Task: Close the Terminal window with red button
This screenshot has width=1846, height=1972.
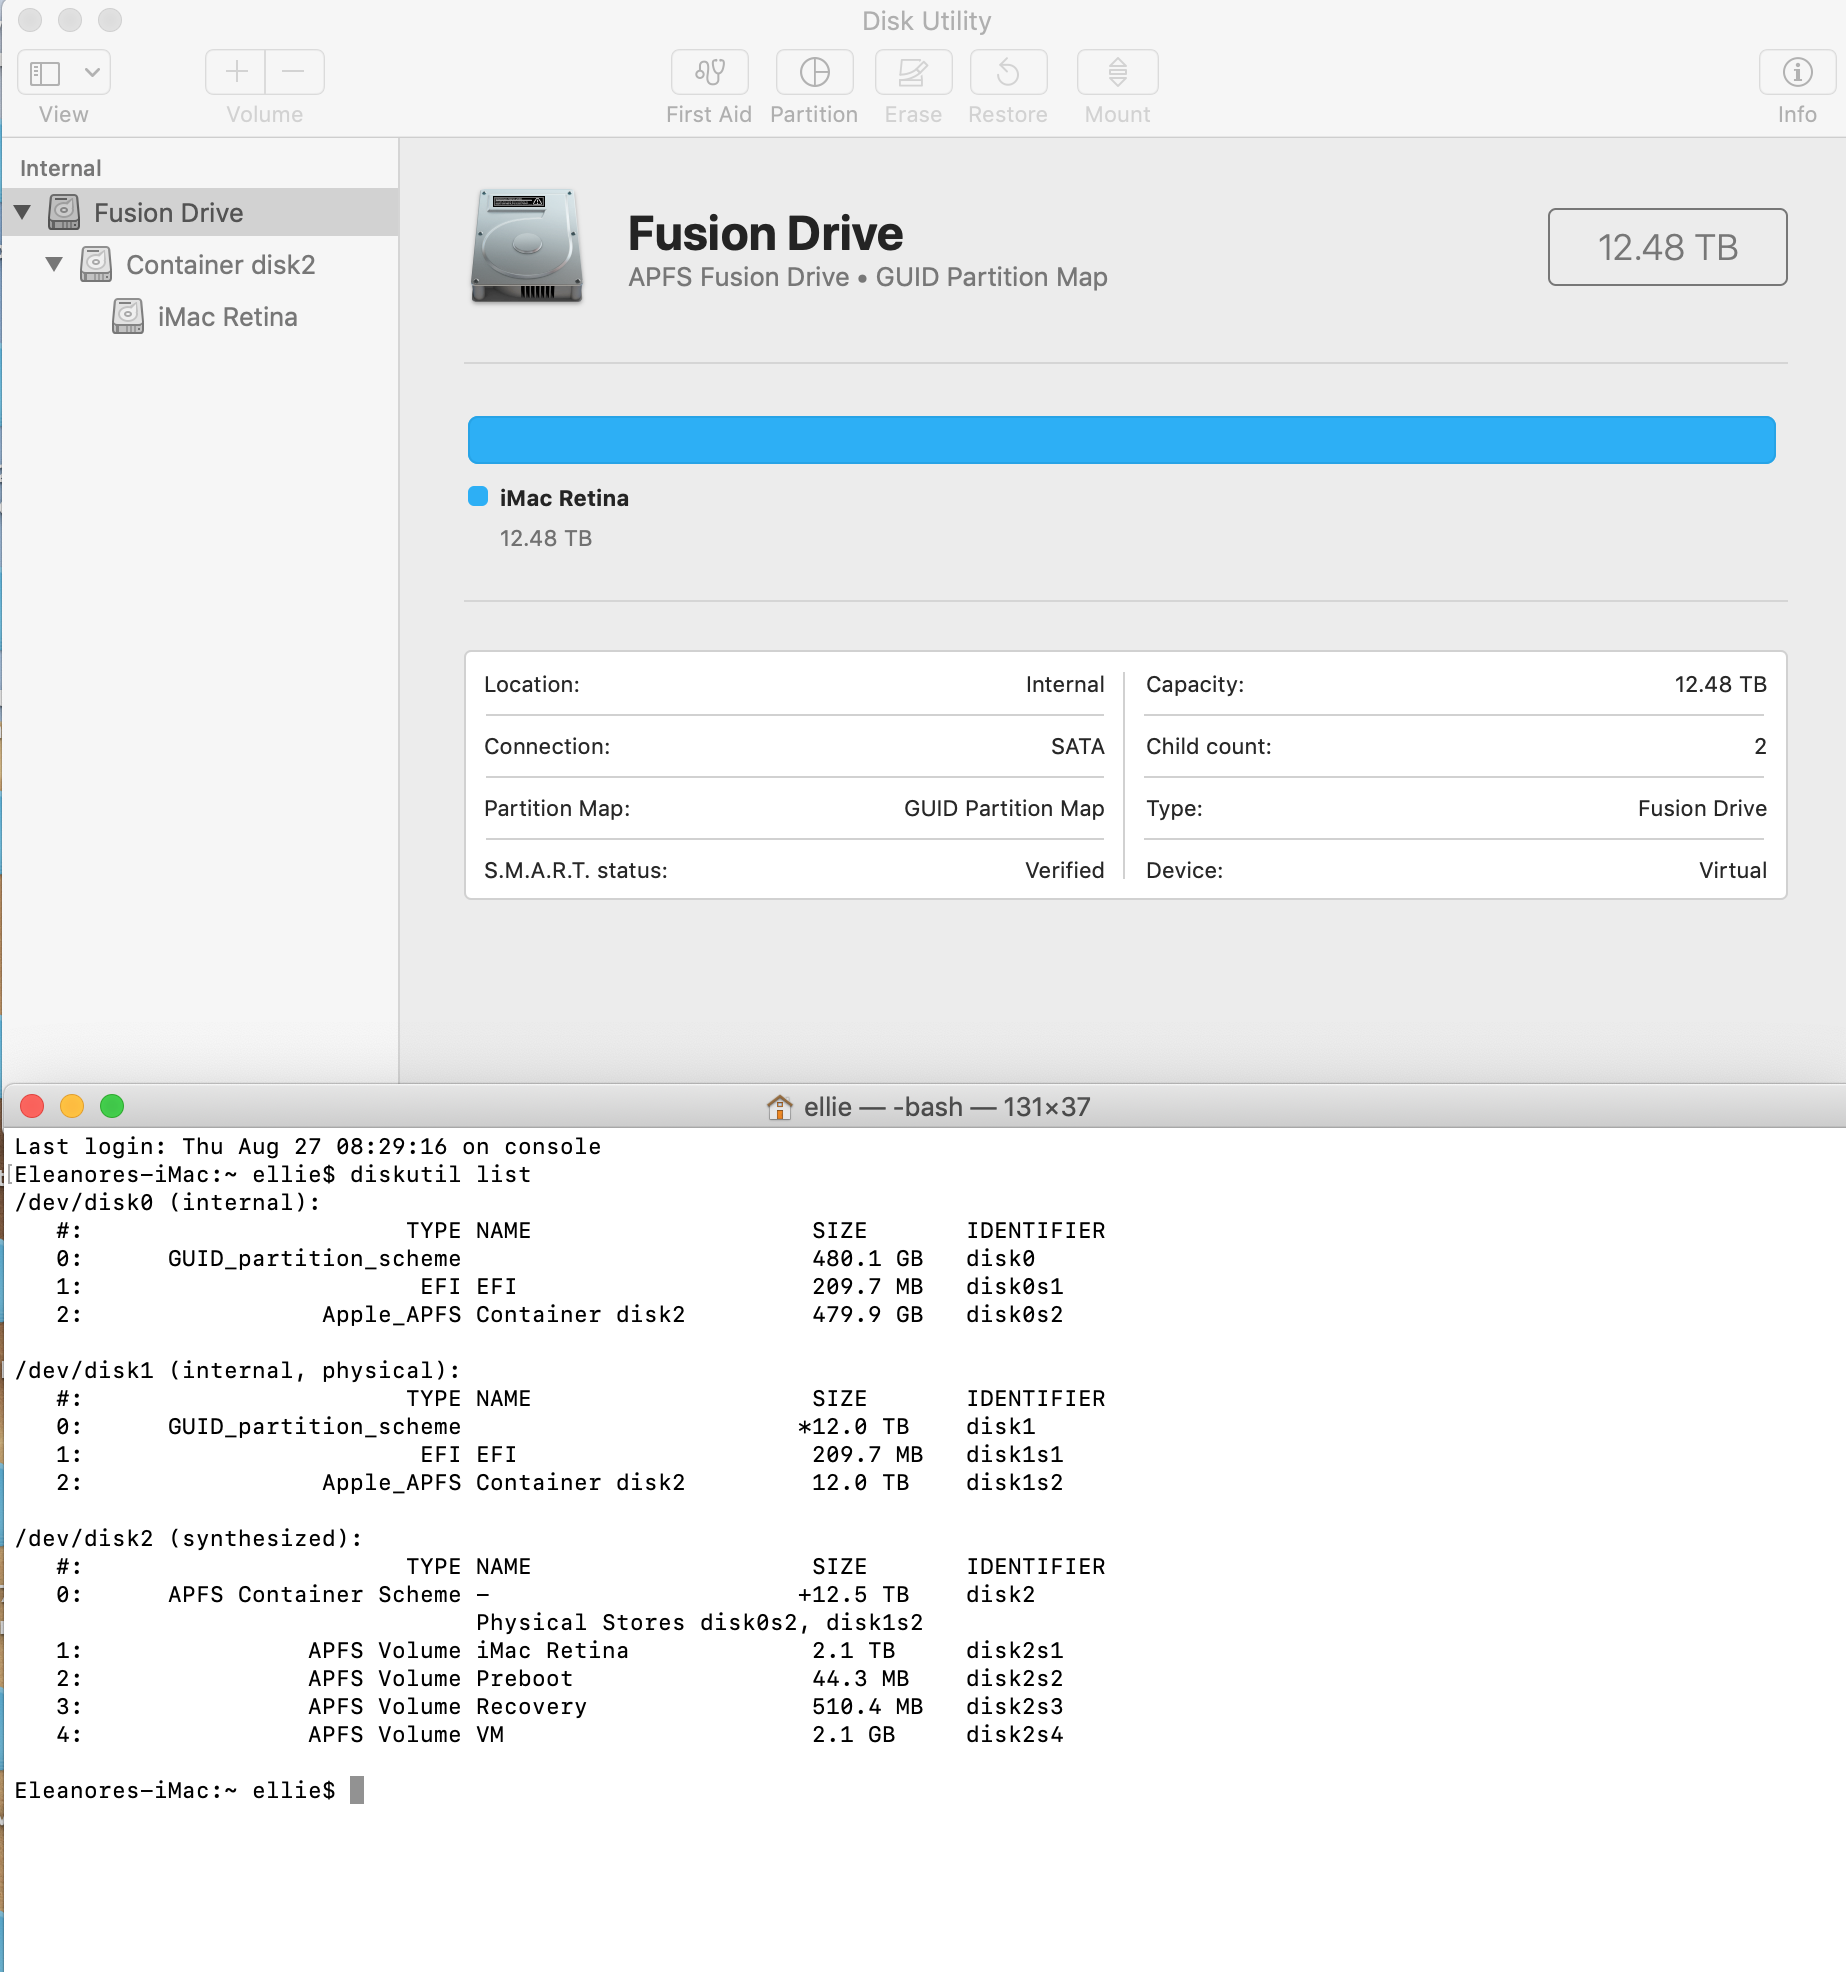Action: tap(32, 1106)
